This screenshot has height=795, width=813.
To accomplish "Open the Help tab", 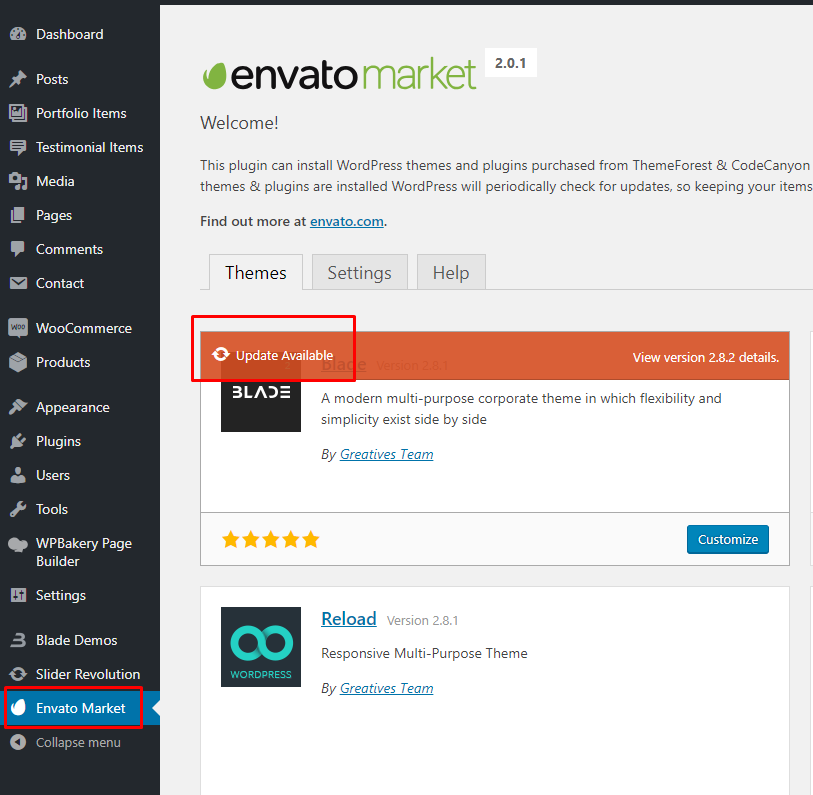I will point(450,273).
